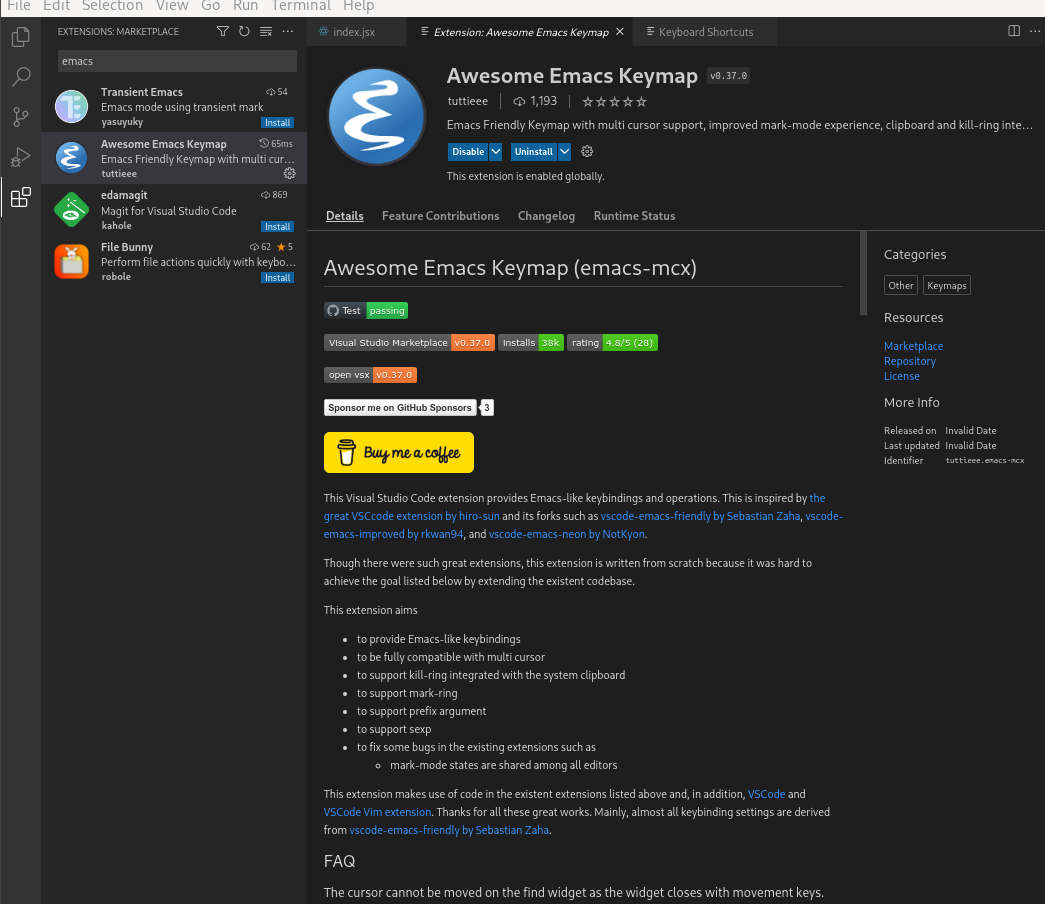This screenshot has height=904, width=1045.
Task: Open the Edit menu
Action: (x=57, y=6)
